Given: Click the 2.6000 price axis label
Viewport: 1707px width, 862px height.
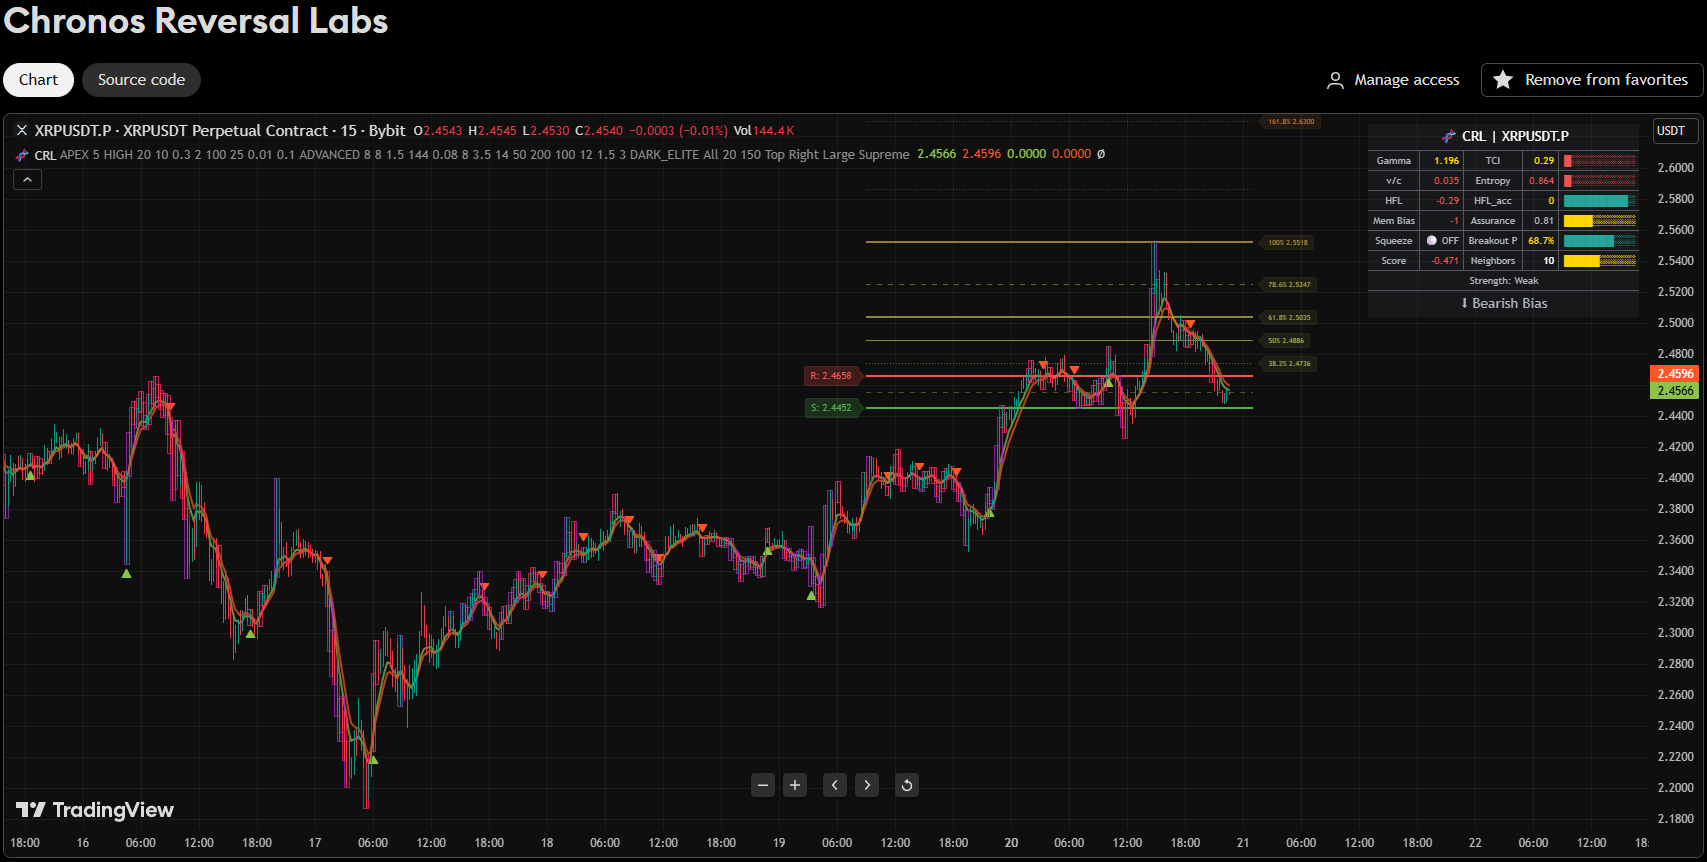Looking at the screenshot, I should pyautogui.click(x=1676, y=168).
